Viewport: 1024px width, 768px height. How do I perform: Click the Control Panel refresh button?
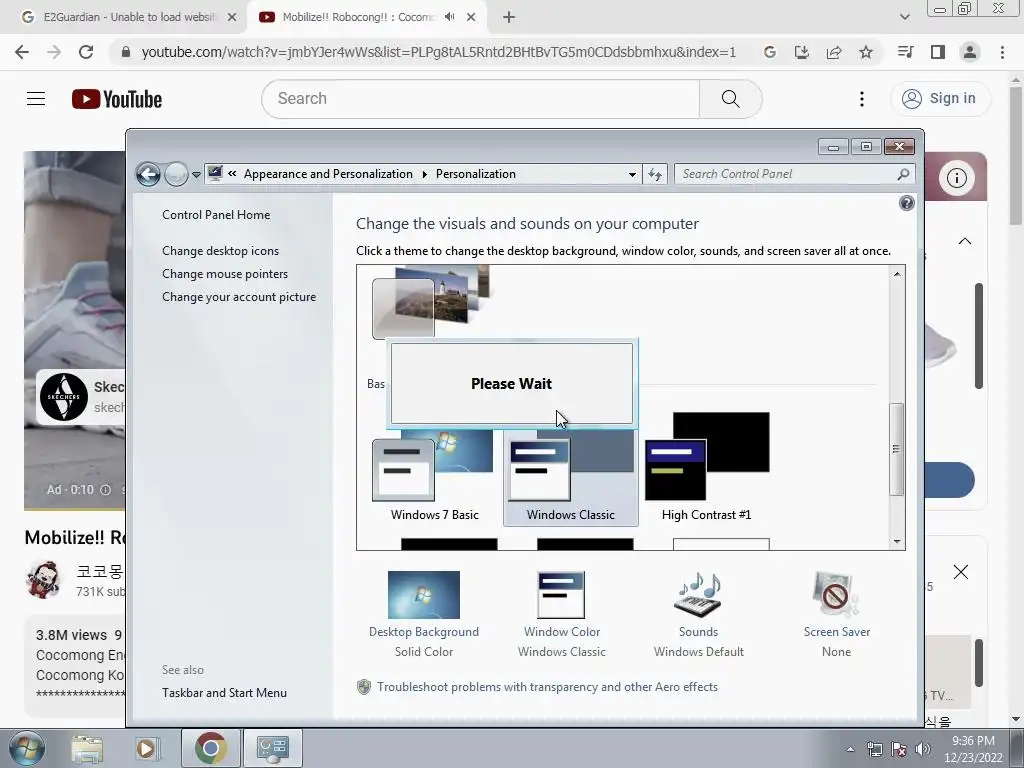tap(655, 174)
